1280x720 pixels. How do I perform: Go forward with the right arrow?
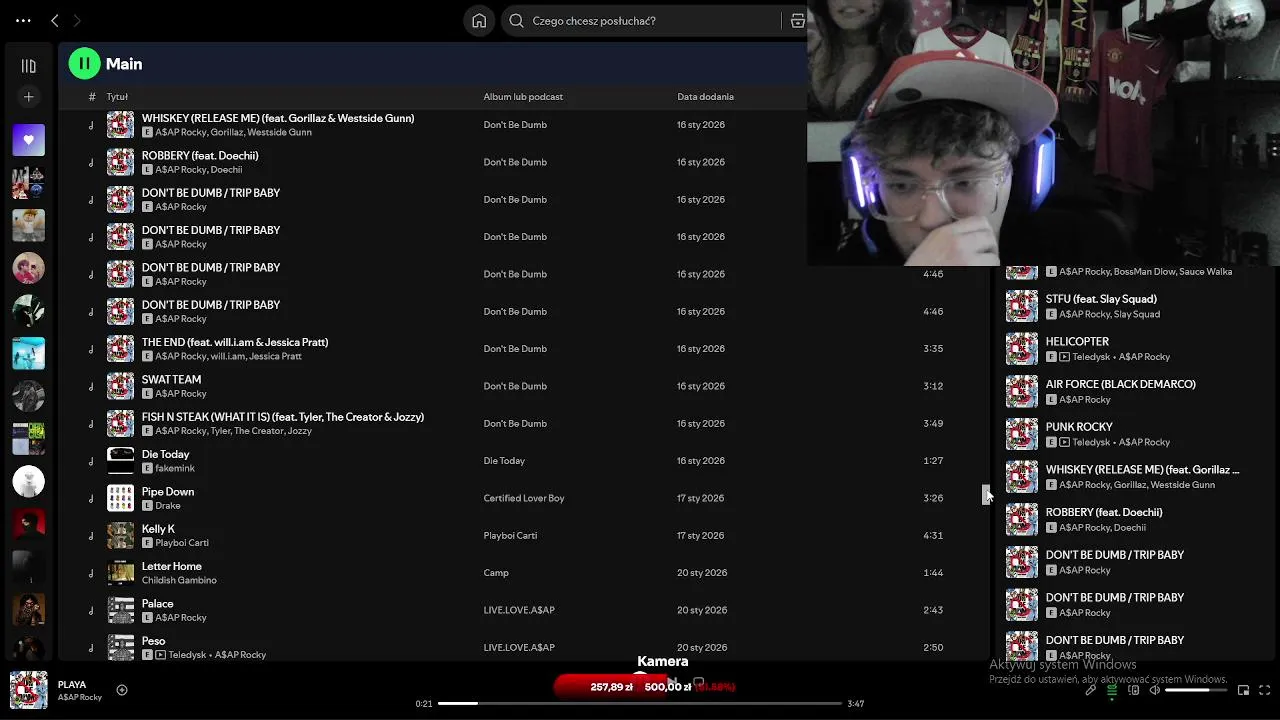tap(77, 20)
